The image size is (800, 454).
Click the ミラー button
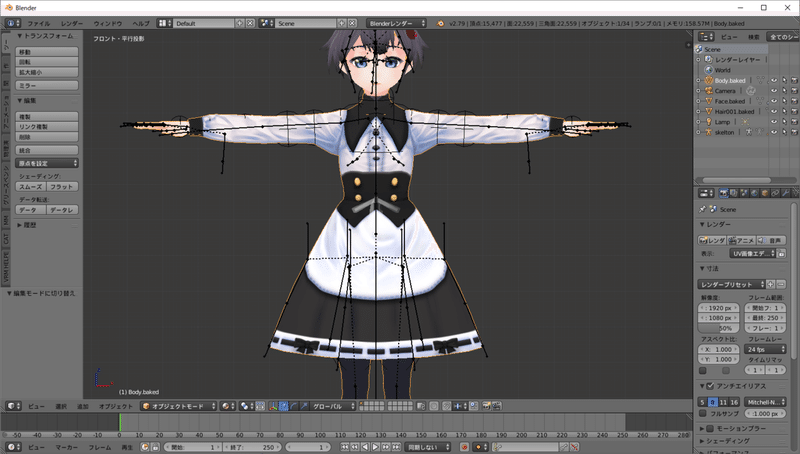47,86
